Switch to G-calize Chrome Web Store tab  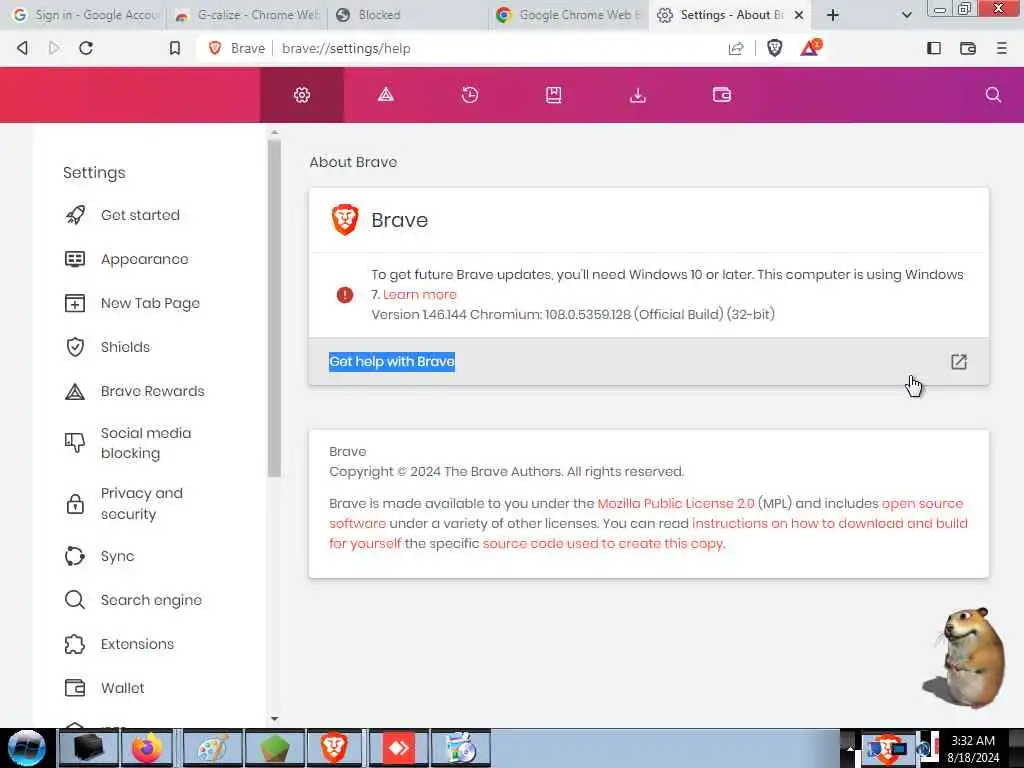coord(246,15)
